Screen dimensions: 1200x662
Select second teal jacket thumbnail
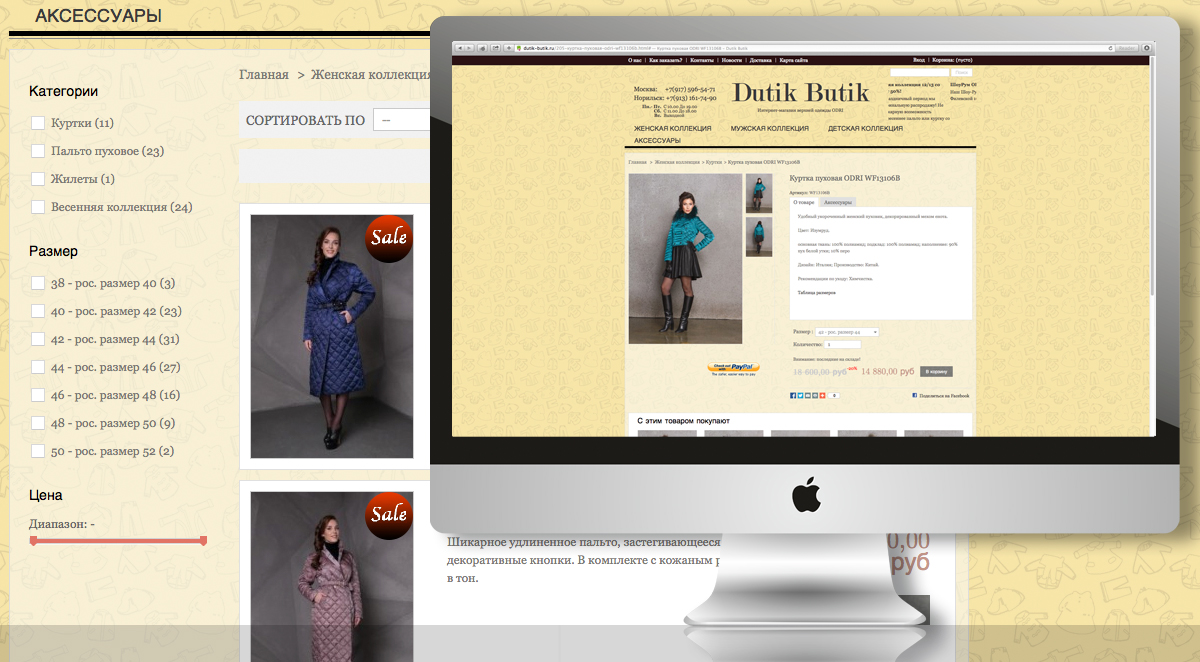pos(759,236)
